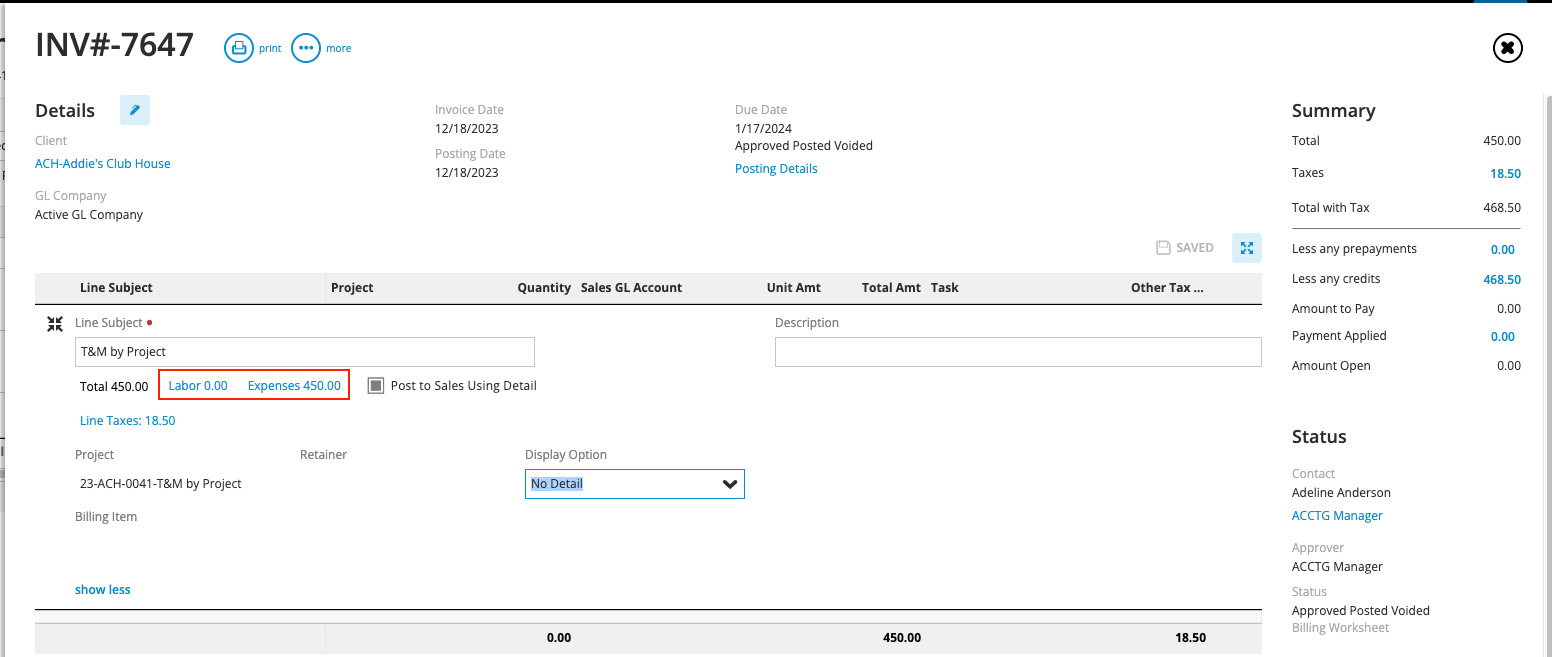The image size is (1552, 657).
Task: Open ACH-Addie's Club House client link
Action: [x=103, y=164]
